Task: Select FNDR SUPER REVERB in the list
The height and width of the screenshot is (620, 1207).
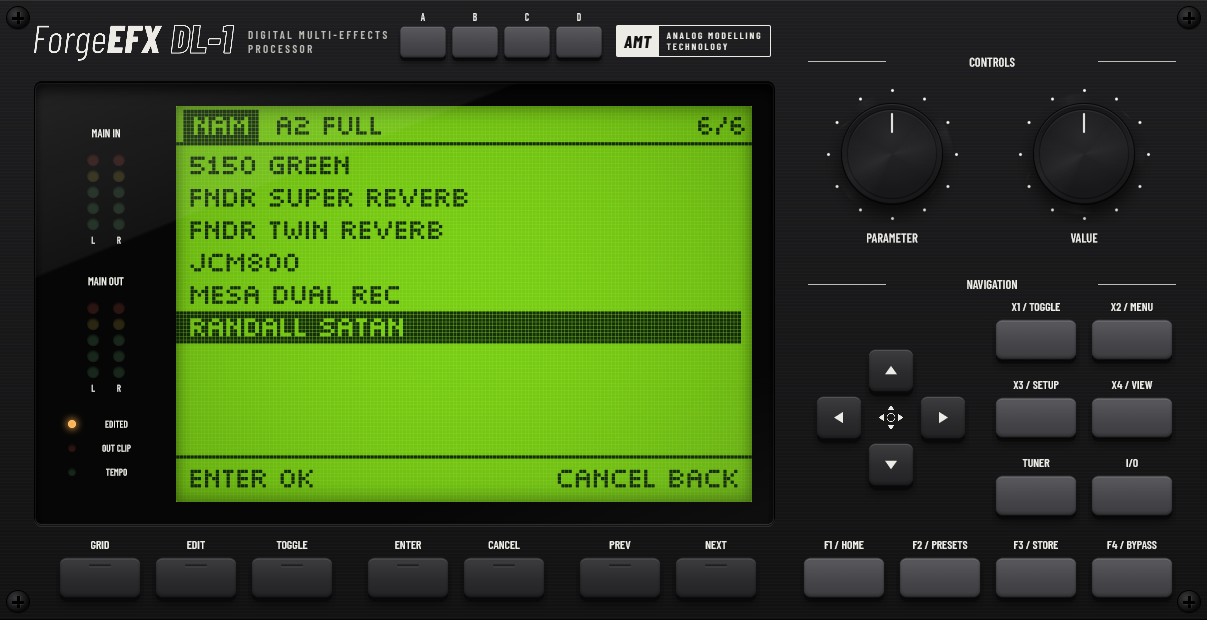Action: tap(459, 198)
